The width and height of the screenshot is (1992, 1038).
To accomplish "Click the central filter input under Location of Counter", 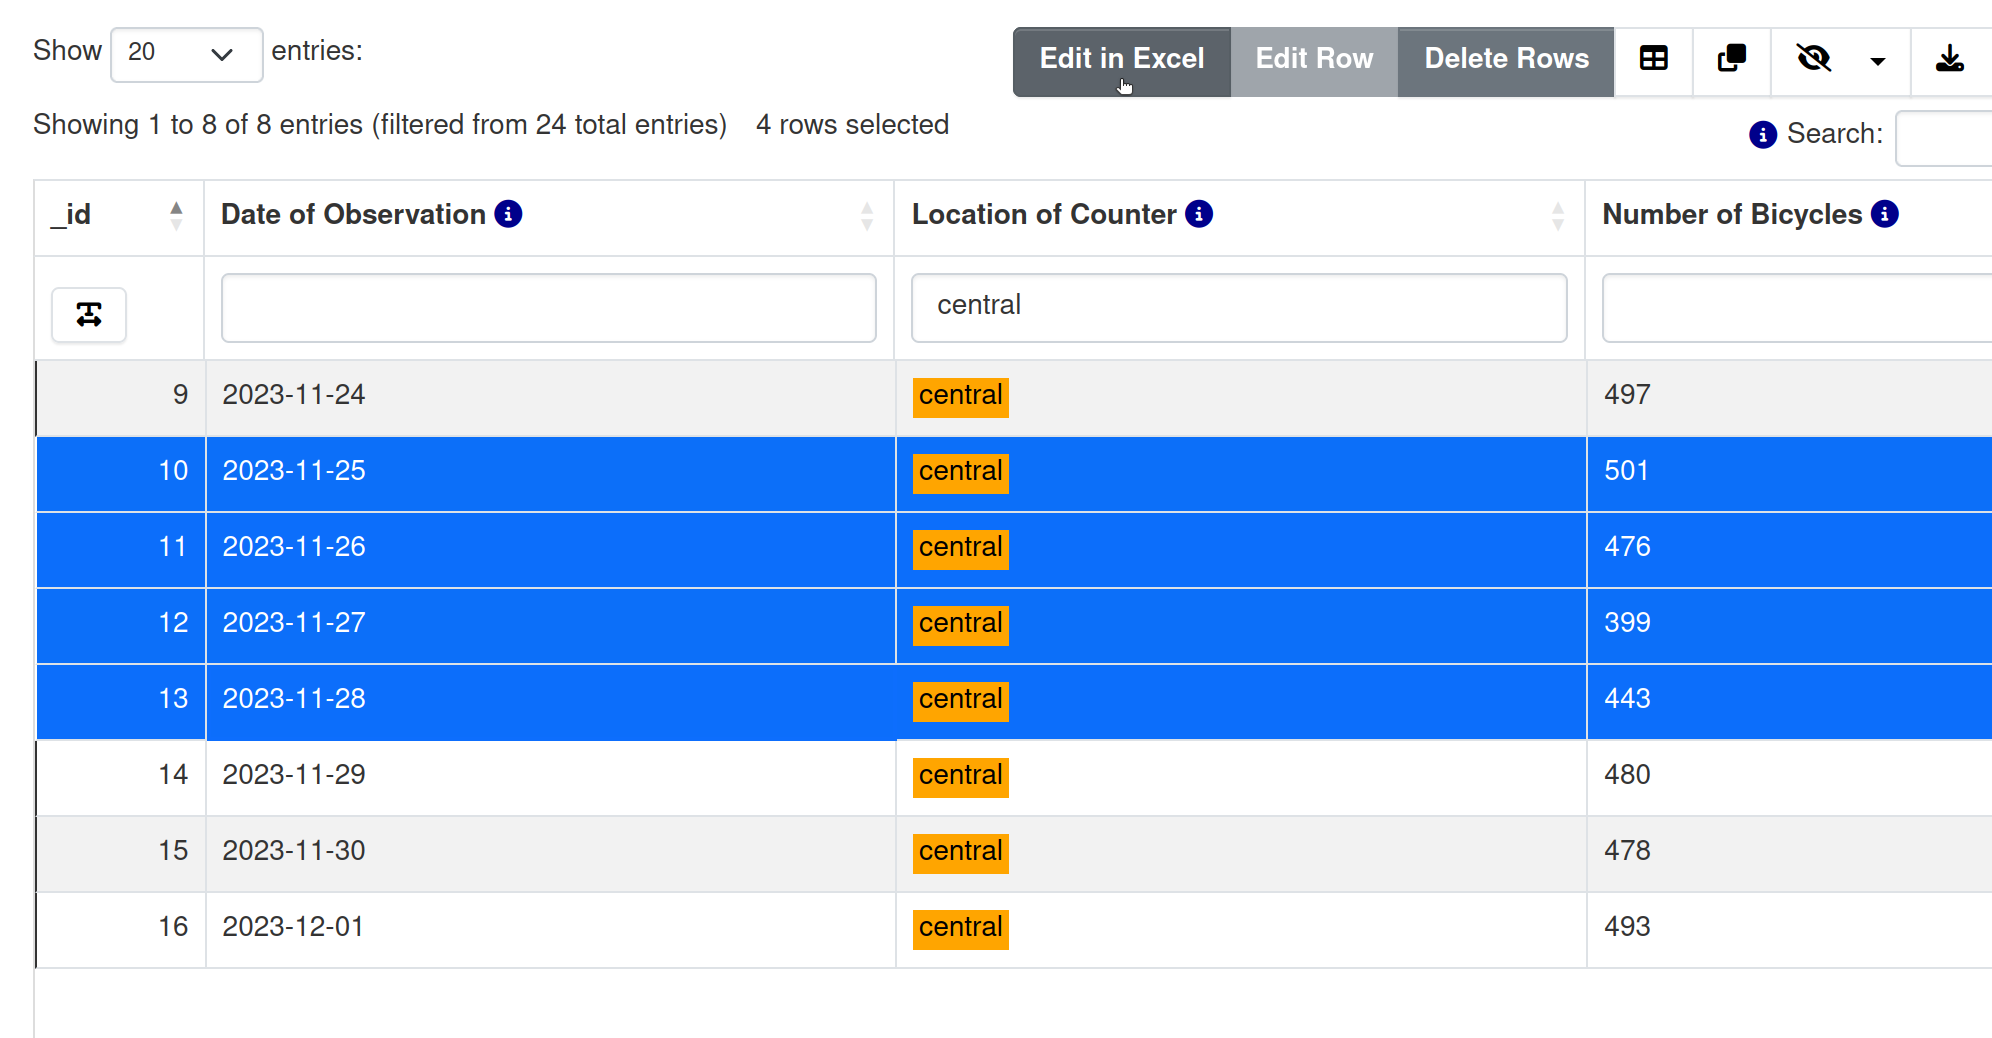I will point(1238,307).
